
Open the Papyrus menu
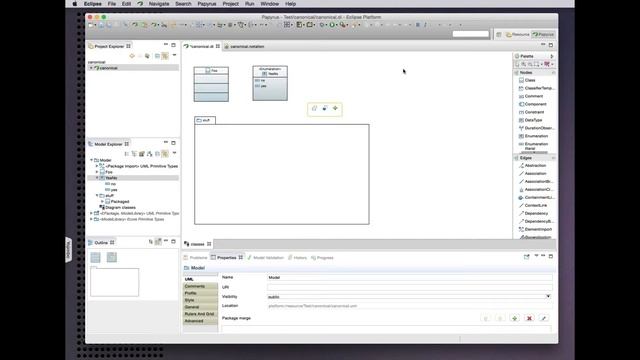207,4
